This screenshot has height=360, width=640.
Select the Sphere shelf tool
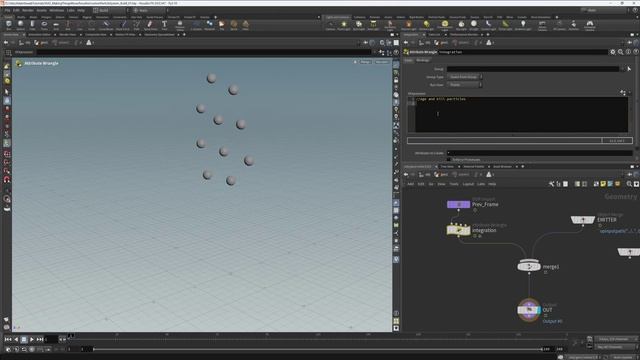click(20, 25)
